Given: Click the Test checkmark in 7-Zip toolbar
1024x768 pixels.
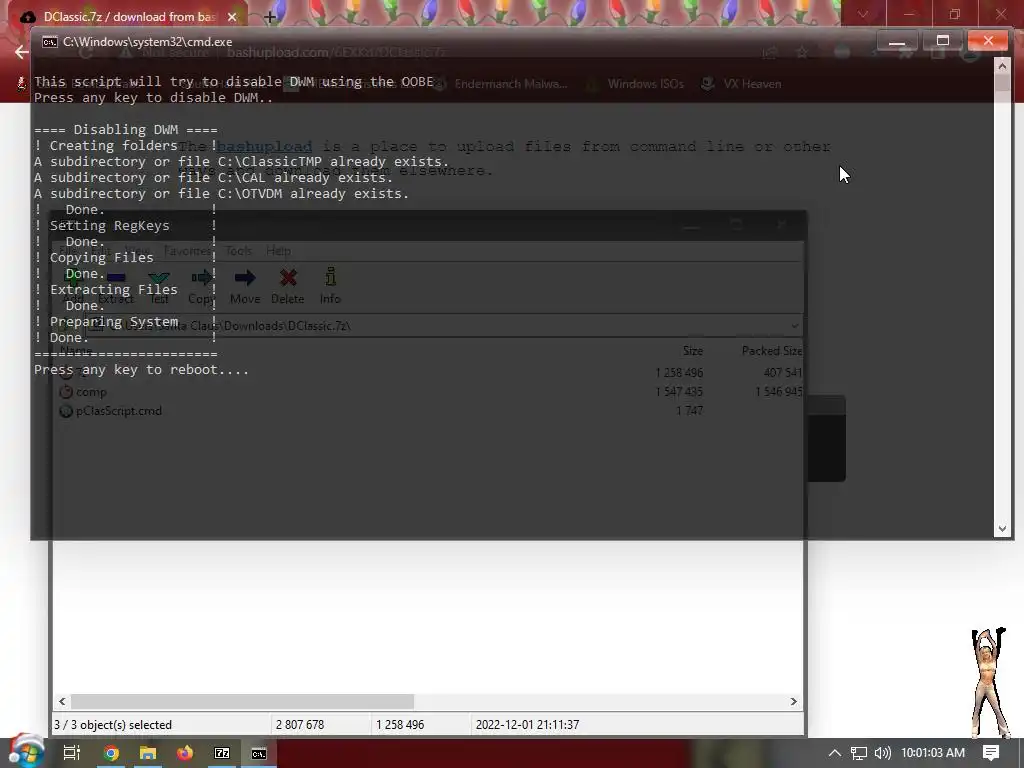Looking at the screenshot, I should pyautogui.click(x=159, y=286).
